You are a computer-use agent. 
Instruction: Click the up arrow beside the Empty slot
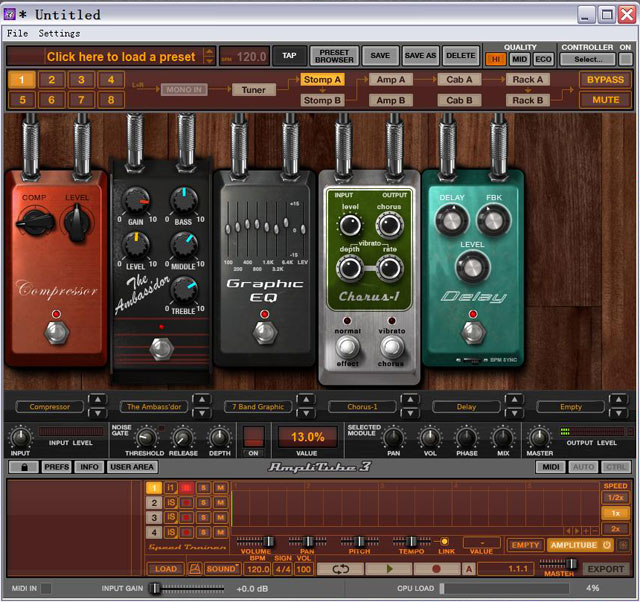(619, 400)
